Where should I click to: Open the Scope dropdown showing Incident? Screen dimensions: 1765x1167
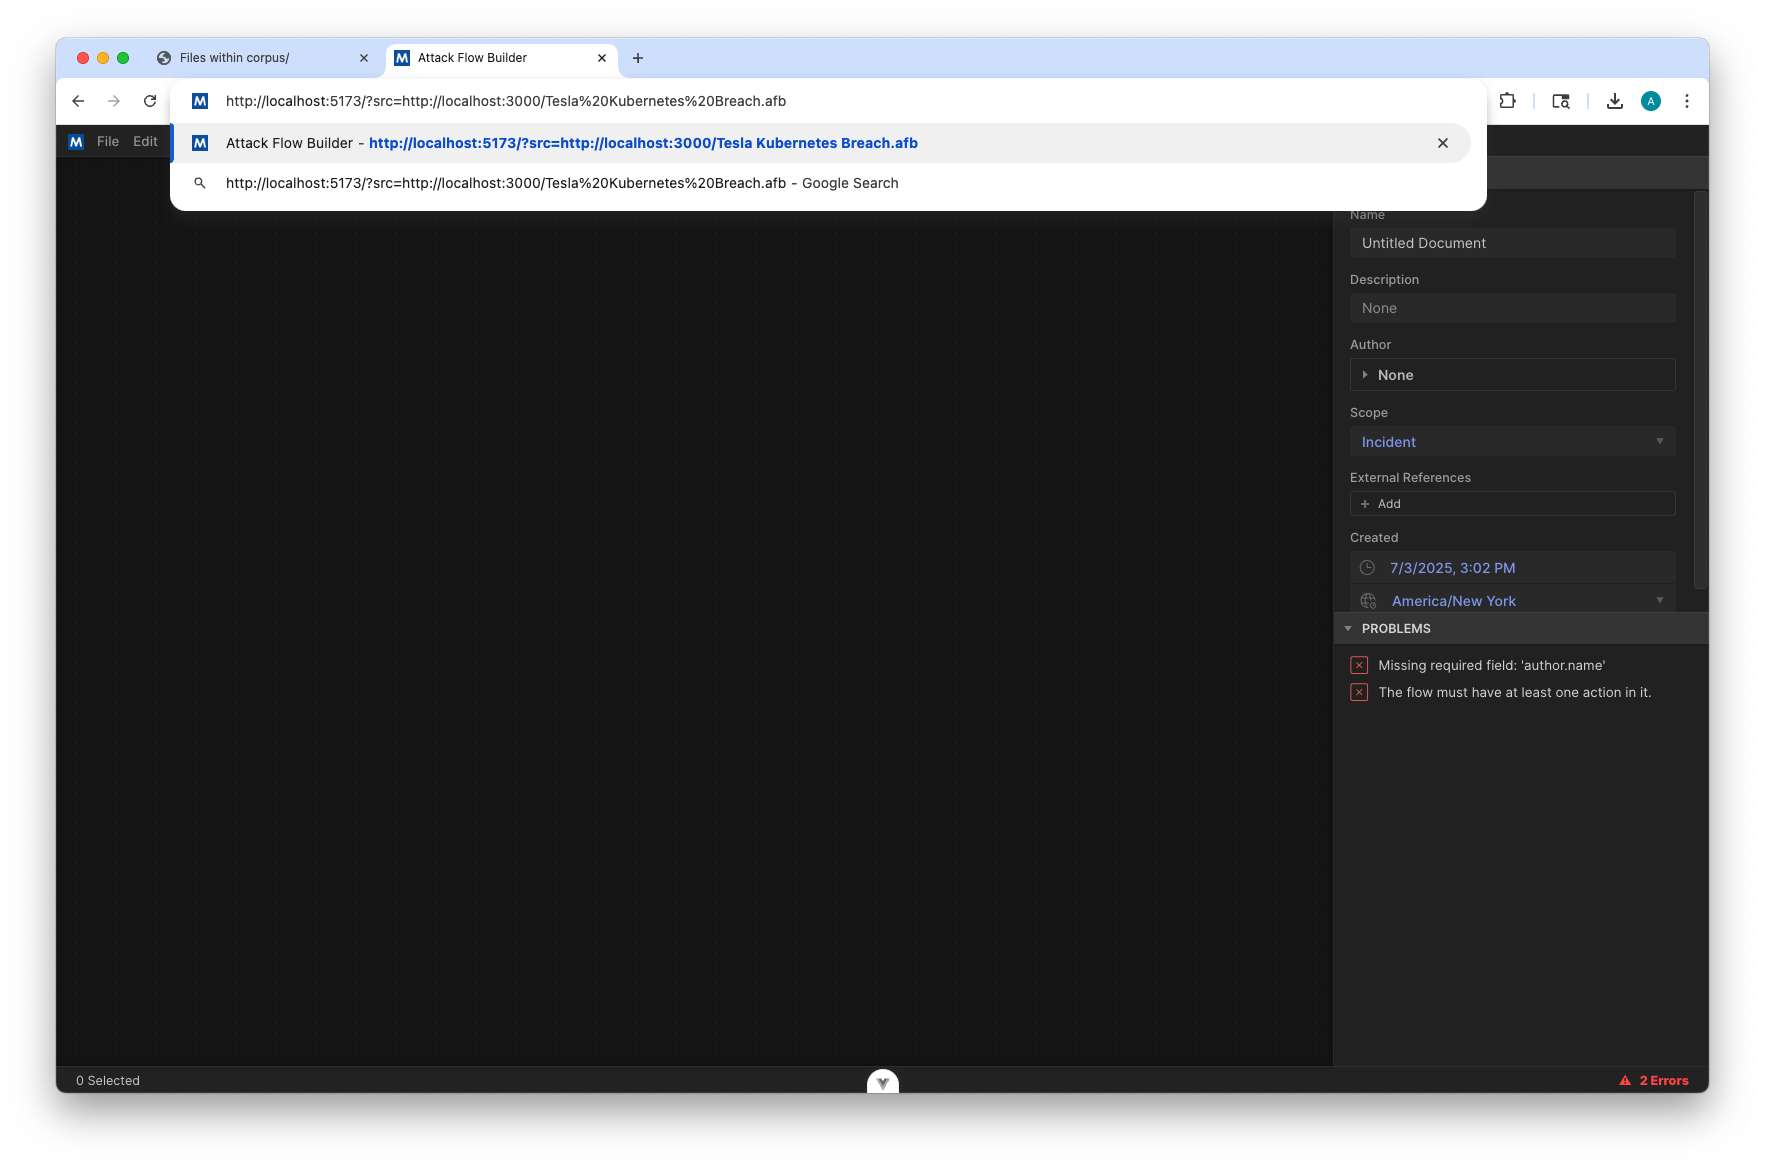(x=1512, y=442)
